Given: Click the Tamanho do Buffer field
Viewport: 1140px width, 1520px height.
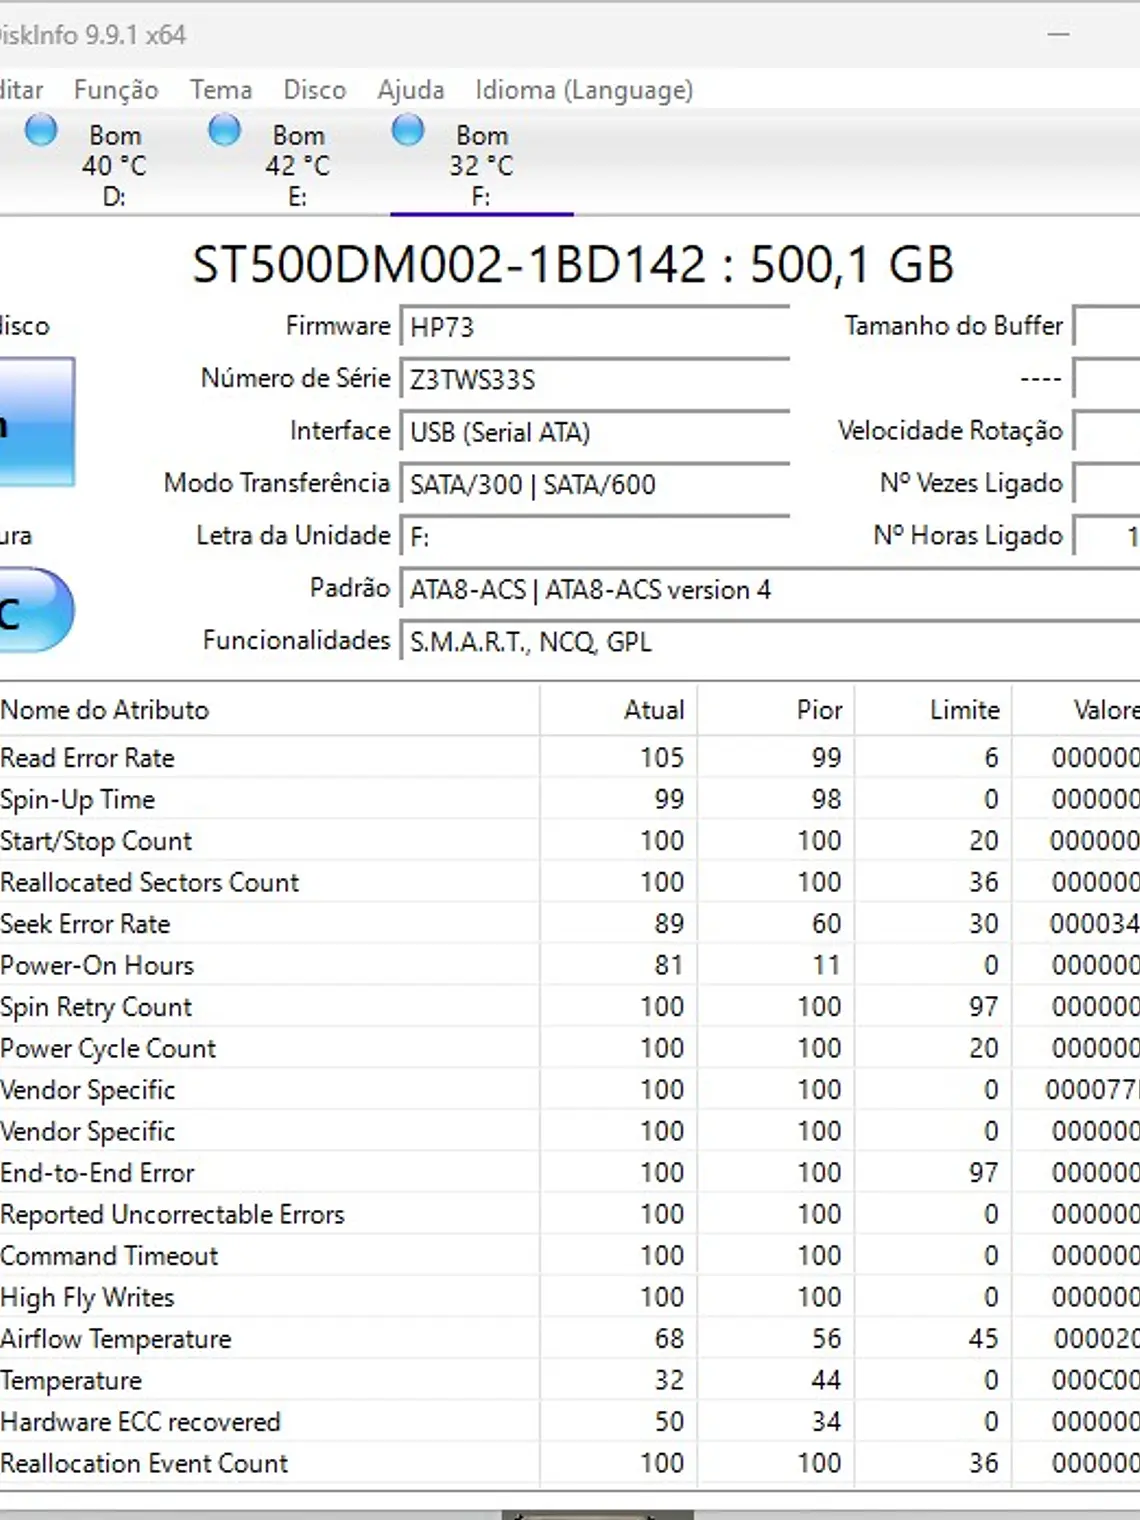Looking at the screenshot, I should (1106, 326).
